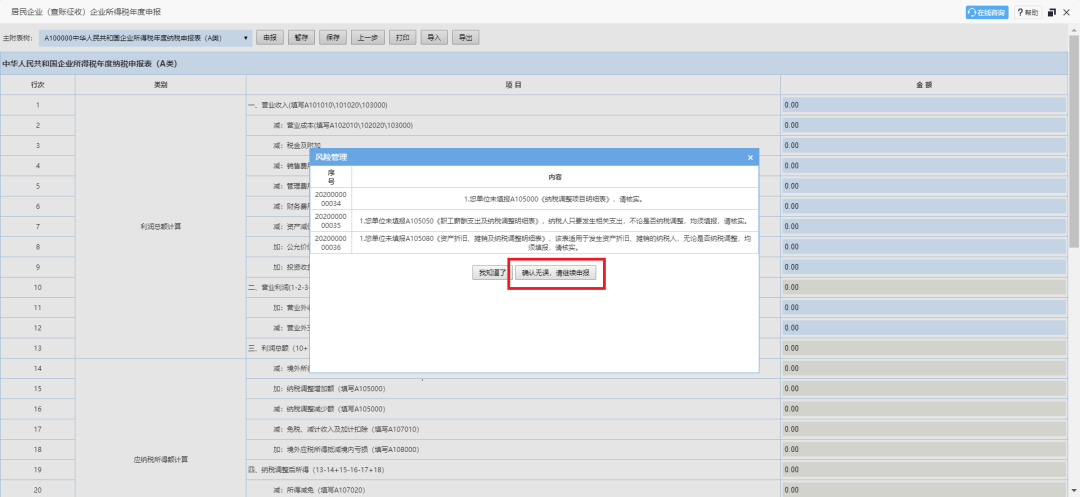Open the 帮助 help button

(1028, 12)
